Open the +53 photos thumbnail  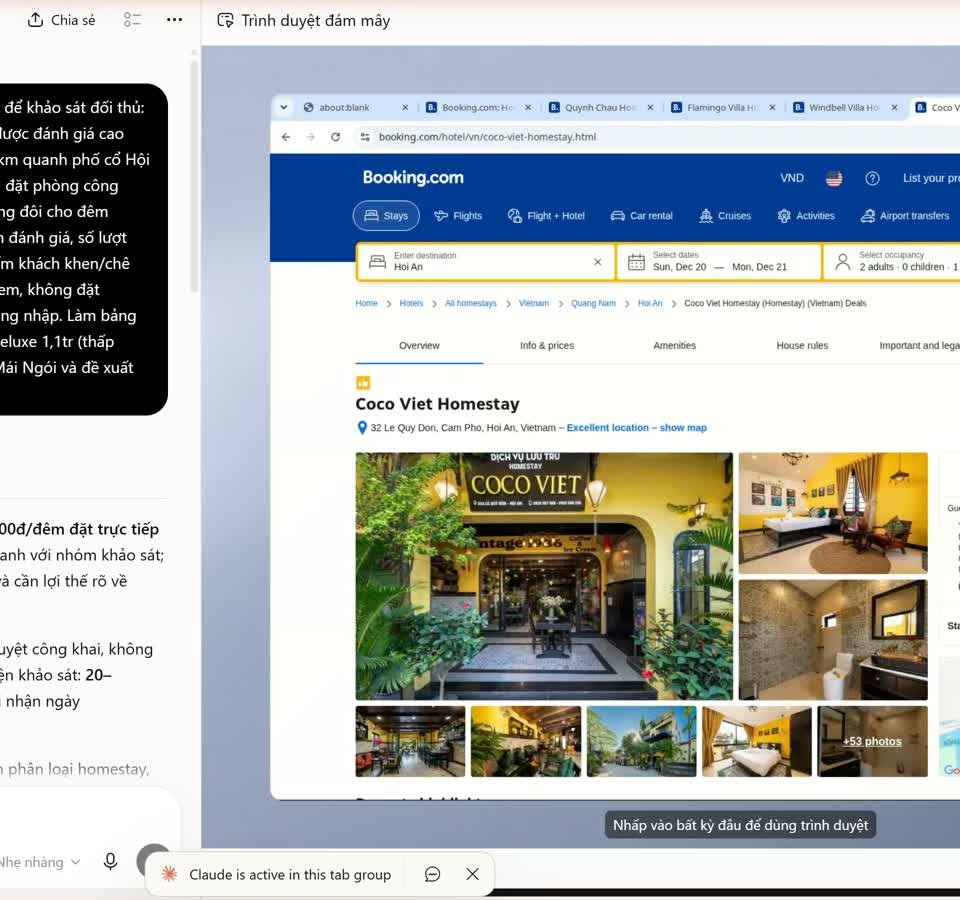[x=872, y=741]
